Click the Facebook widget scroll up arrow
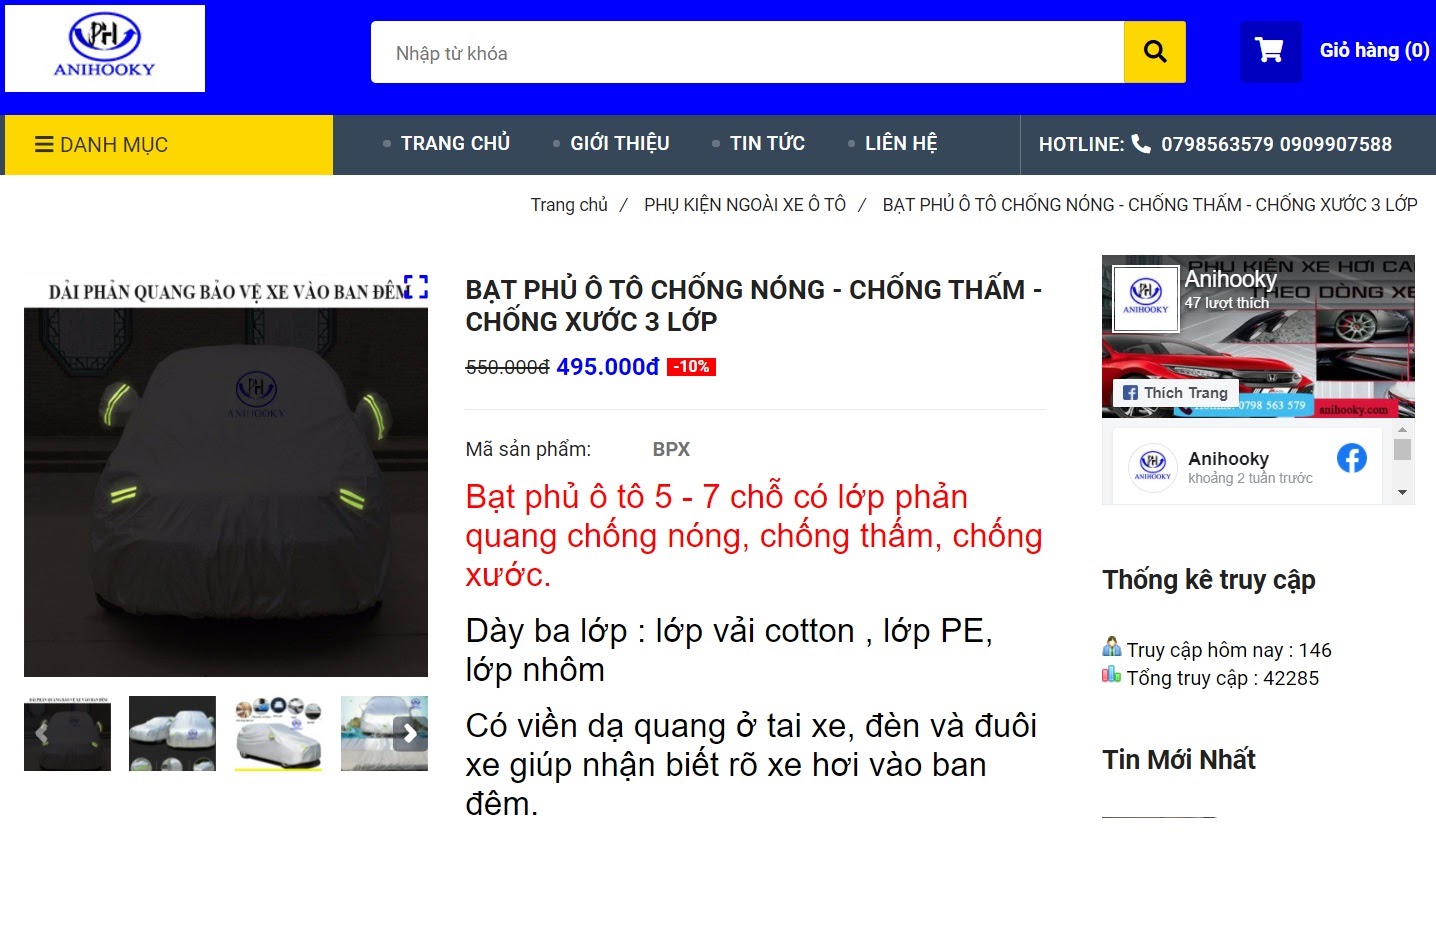The width and height of the screenshot is (1436, 929). coord(1402,430)
